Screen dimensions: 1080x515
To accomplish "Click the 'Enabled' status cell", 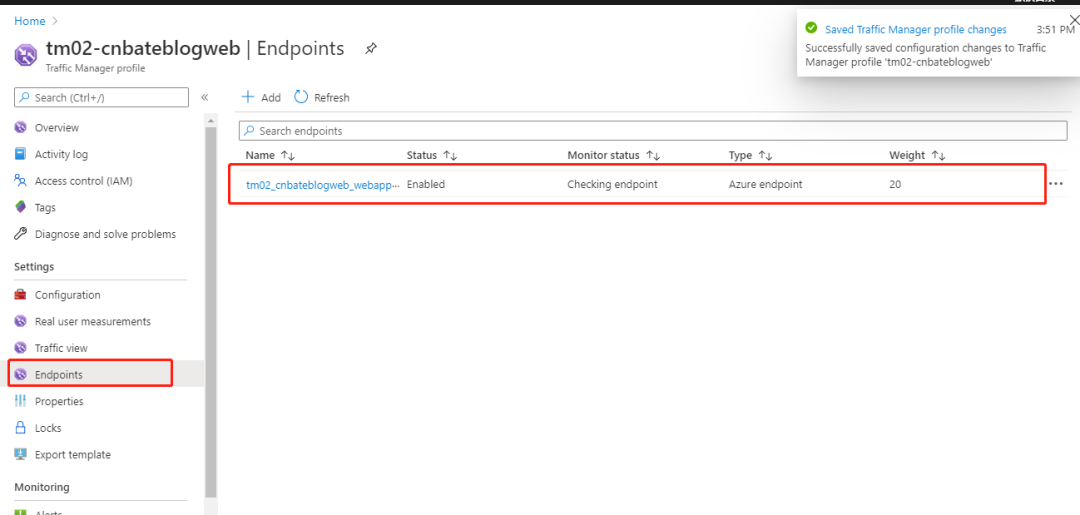I will pyautogui.click(x=426, y=185).
